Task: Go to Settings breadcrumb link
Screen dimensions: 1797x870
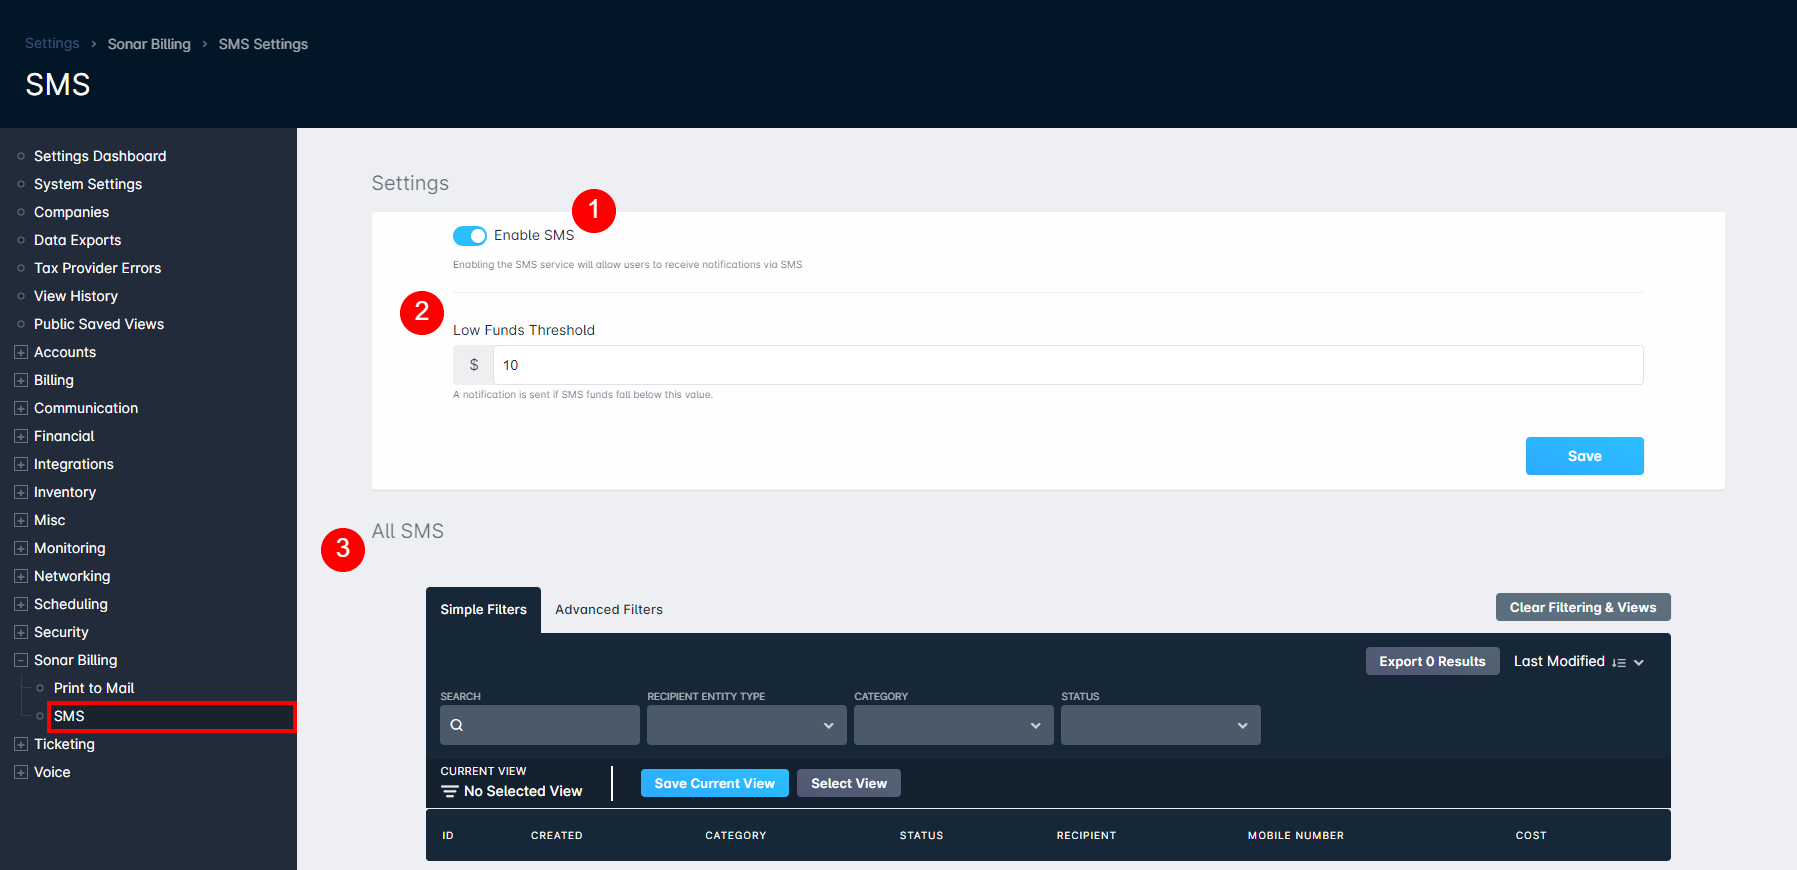Action: pyautogui.click(x=52, y=43)
